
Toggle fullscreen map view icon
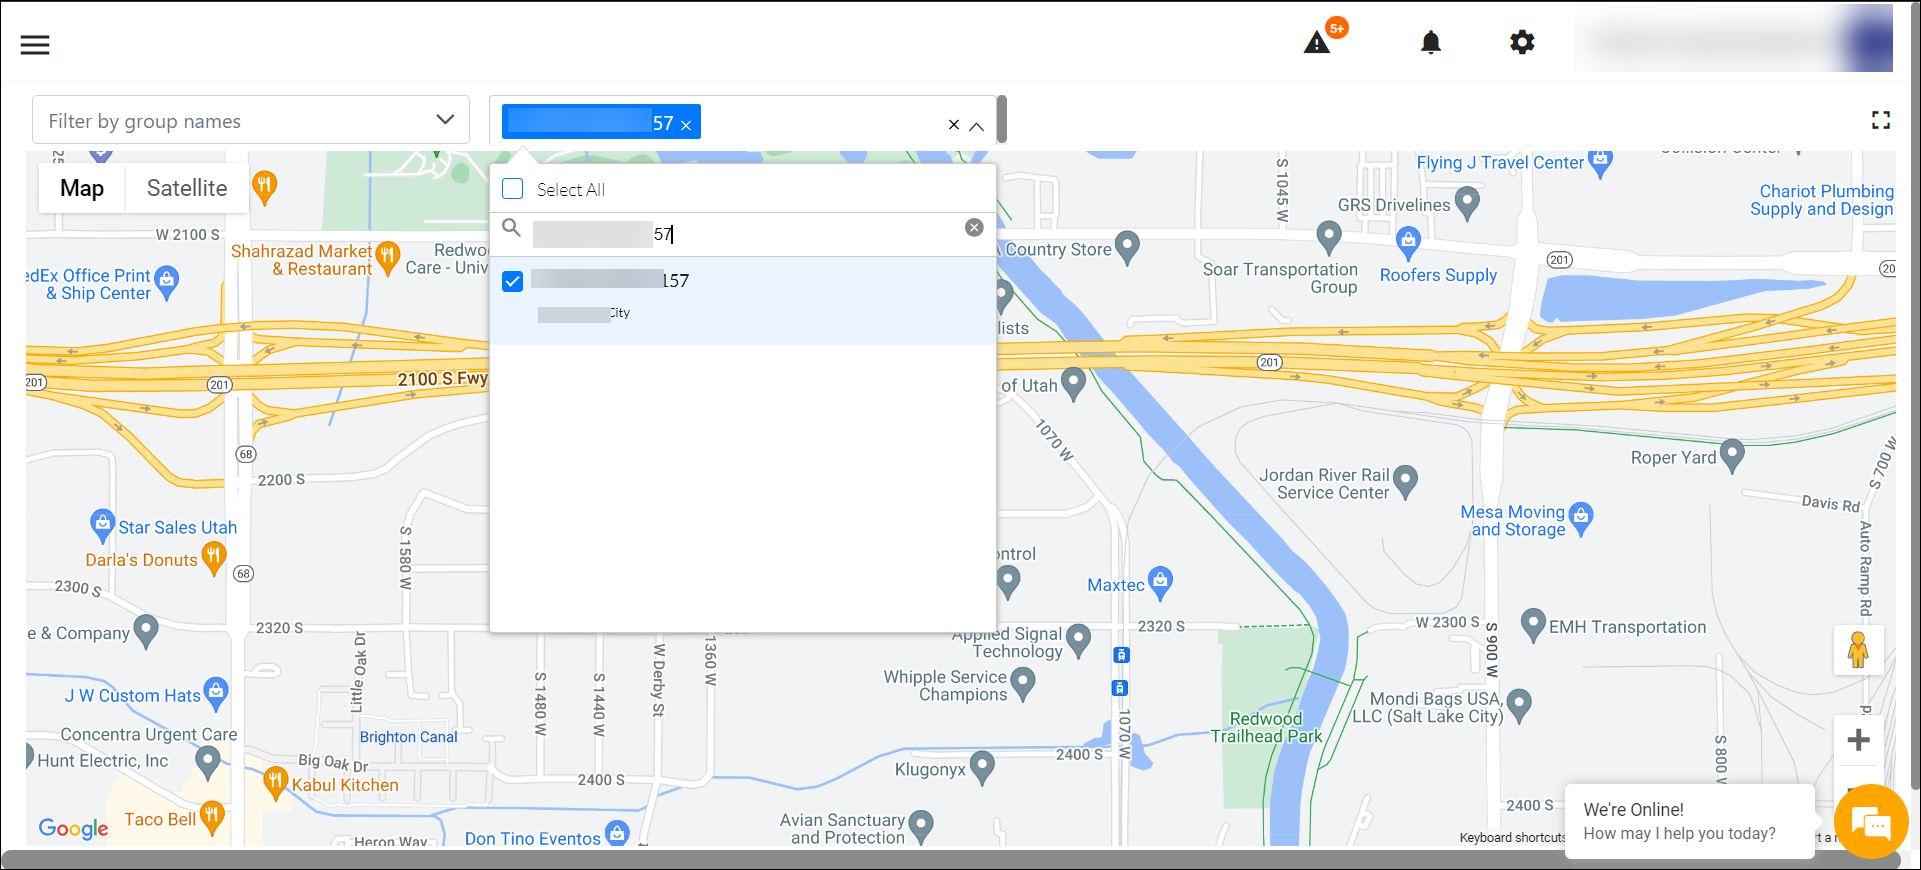click(1881, 120)
